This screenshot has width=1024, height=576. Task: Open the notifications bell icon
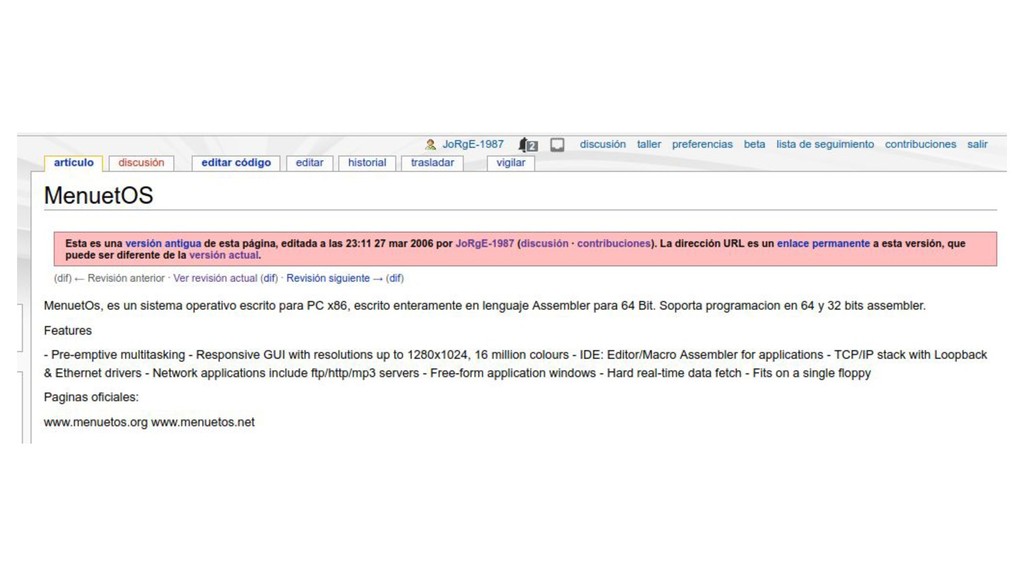coord(528,144)
